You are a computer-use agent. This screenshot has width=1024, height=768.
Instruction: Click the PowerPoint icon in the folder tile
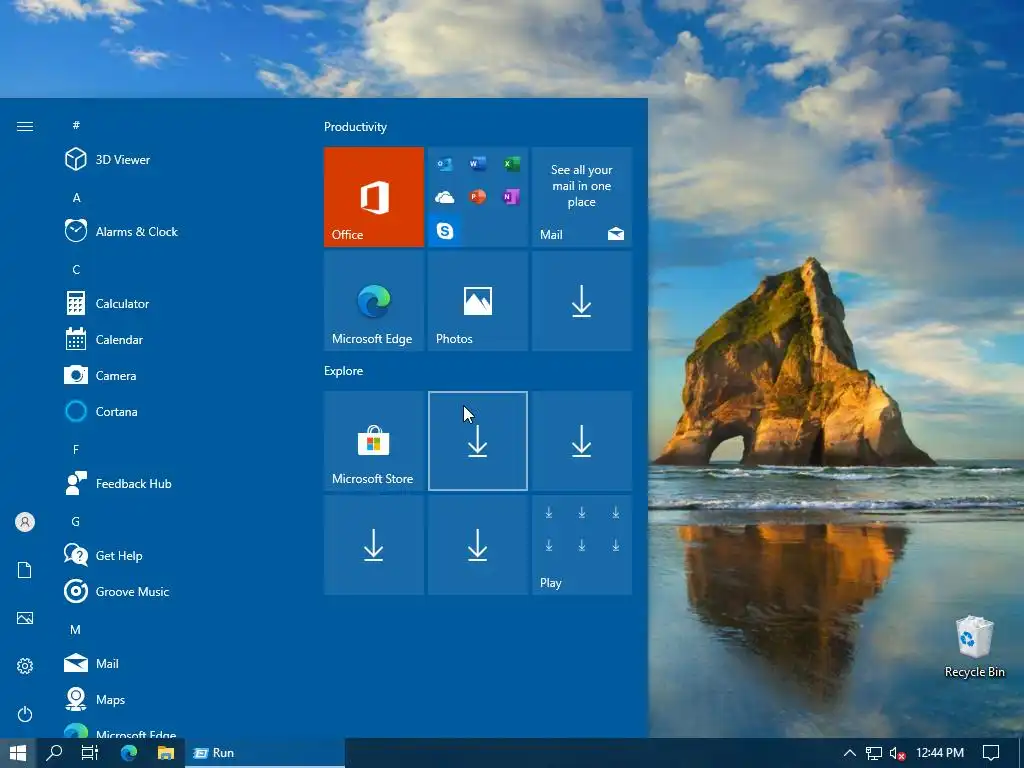[x=477, y=197]
